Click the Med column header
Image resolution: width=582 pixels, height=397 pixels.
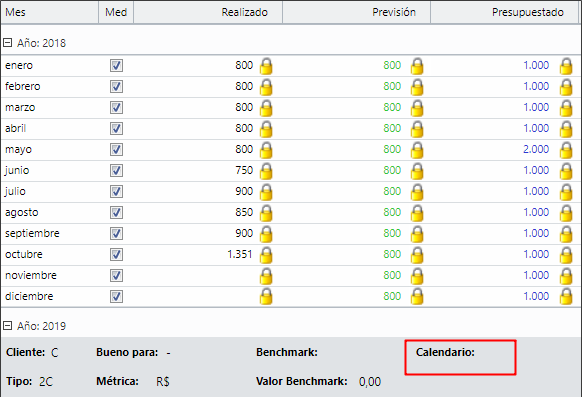[116, 12]
